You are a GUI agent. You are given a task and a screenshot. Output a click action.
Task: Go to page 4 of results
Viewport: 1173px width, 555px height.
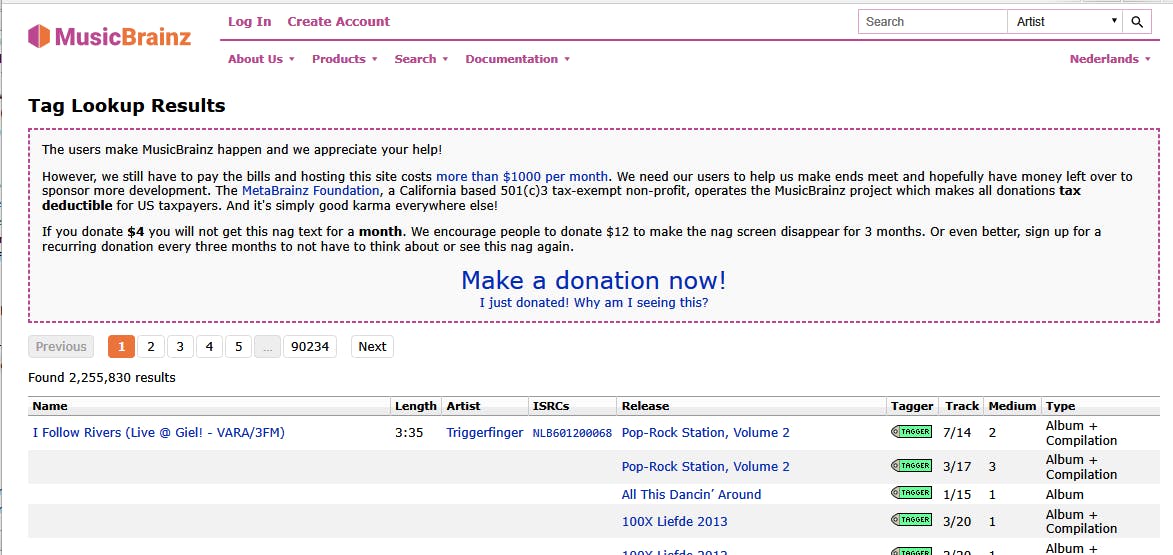pos(209,346)
